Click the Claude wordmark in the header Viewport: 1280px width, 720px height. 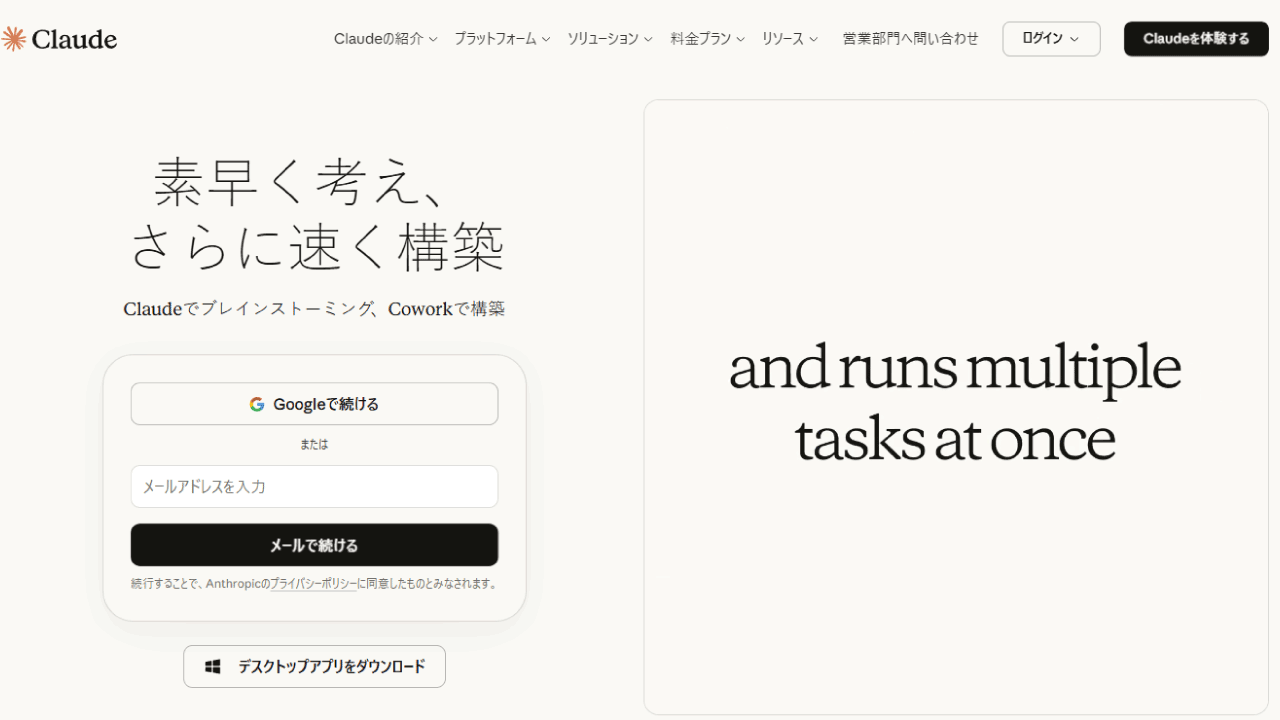point(74,39)
